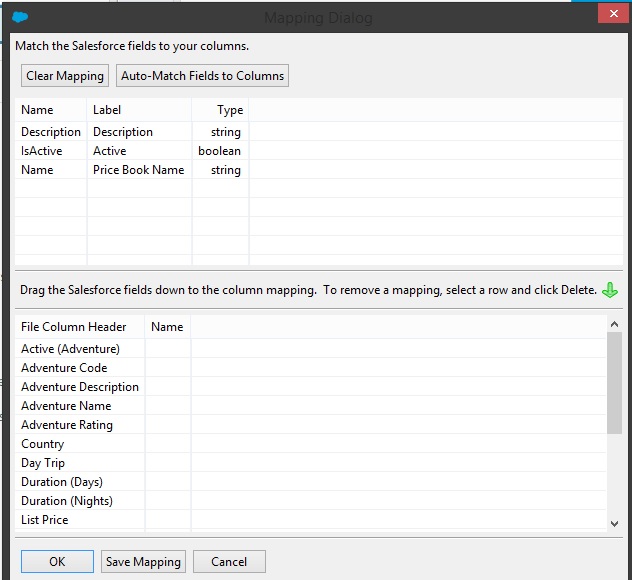This screenshot has height=580, width=632.
Task: Cancel the mapping dialog
Action: point(229,562)
